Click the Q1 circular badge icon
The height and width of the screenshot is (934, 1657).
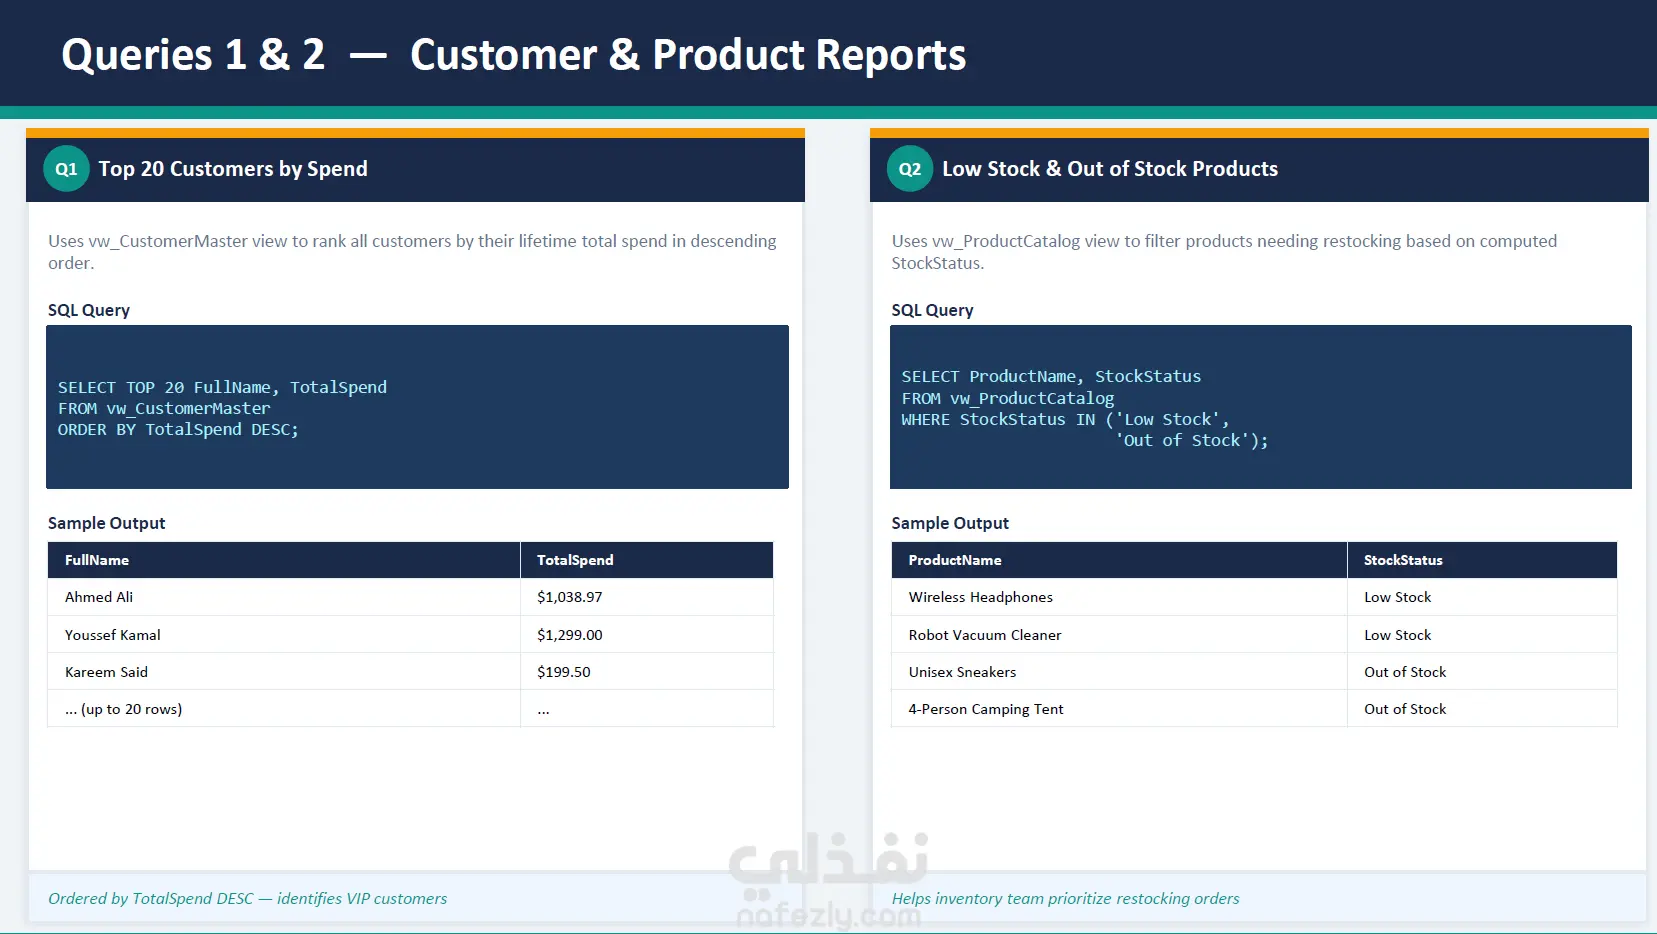tap(66, 169)
